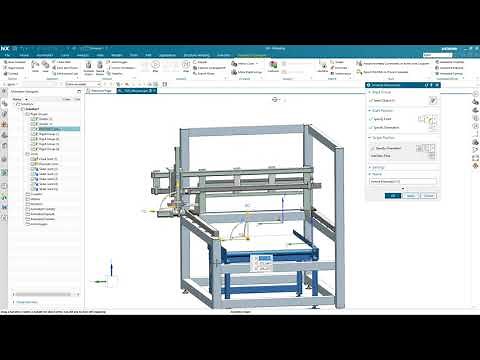The image size is (480, 360).
Task: Click the Select Object icon in the dialog
Action: 432,100
